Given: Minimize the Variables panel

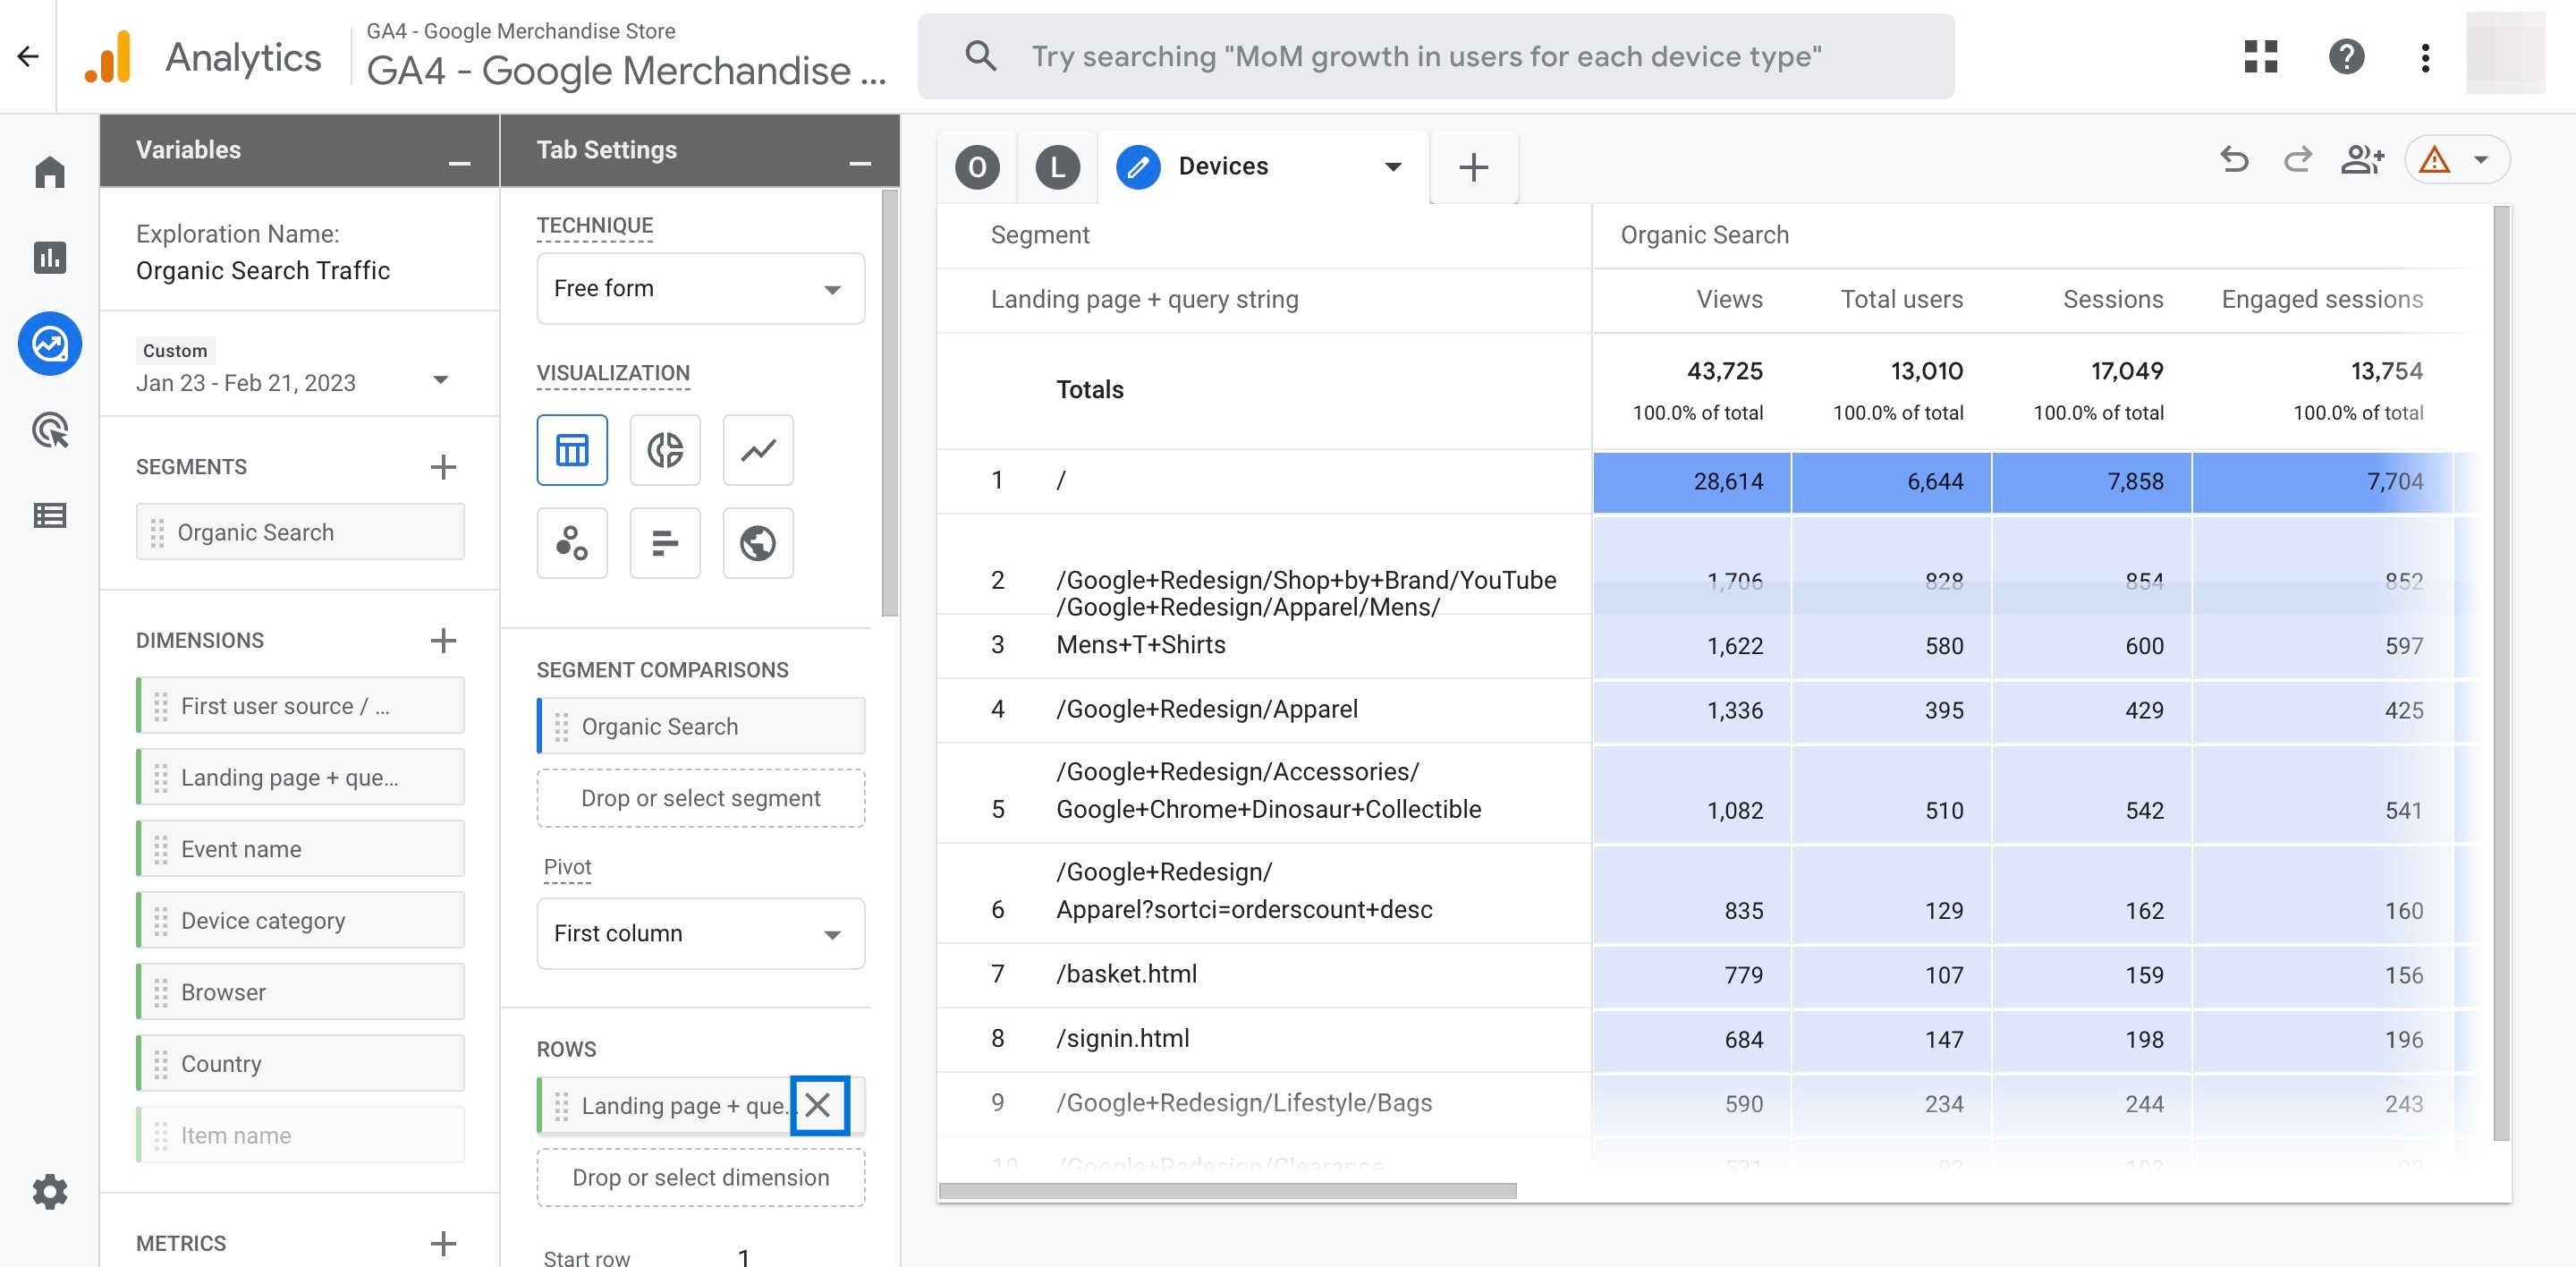Looking at the screenshot, I should [459, 163].
